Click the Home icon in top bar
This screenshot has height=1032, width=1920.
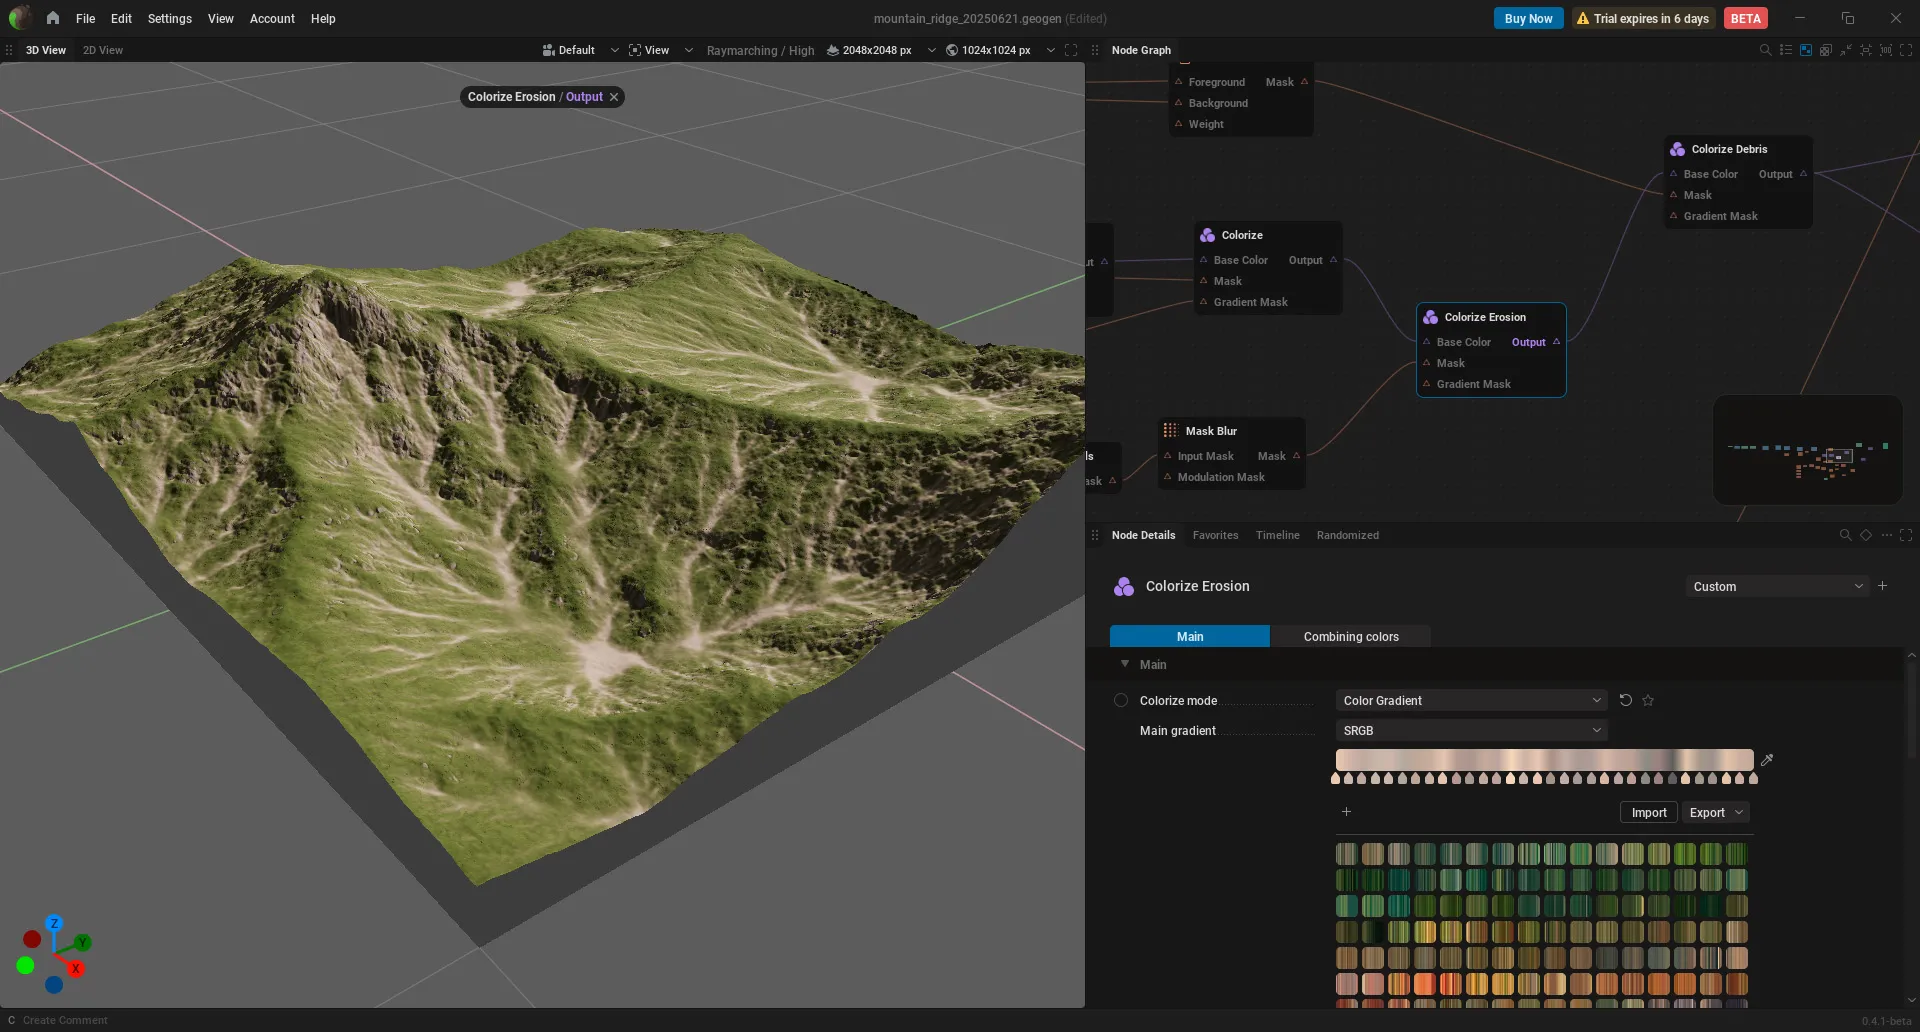click(x=52, y=18)
